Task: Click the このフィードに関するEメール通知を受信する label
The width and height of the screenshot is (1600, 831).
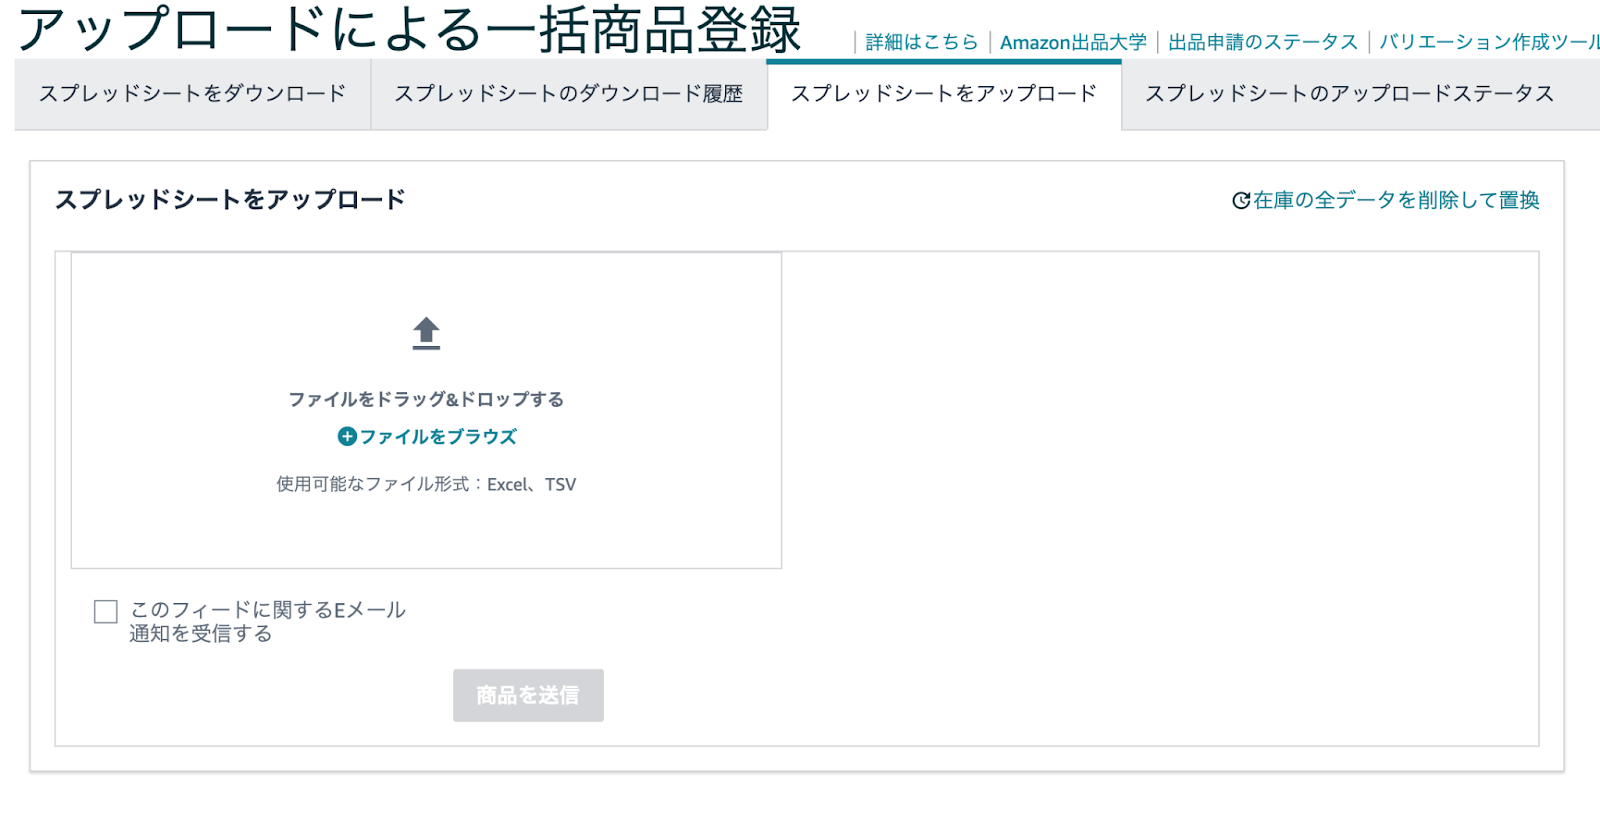Action: point(267,621)
